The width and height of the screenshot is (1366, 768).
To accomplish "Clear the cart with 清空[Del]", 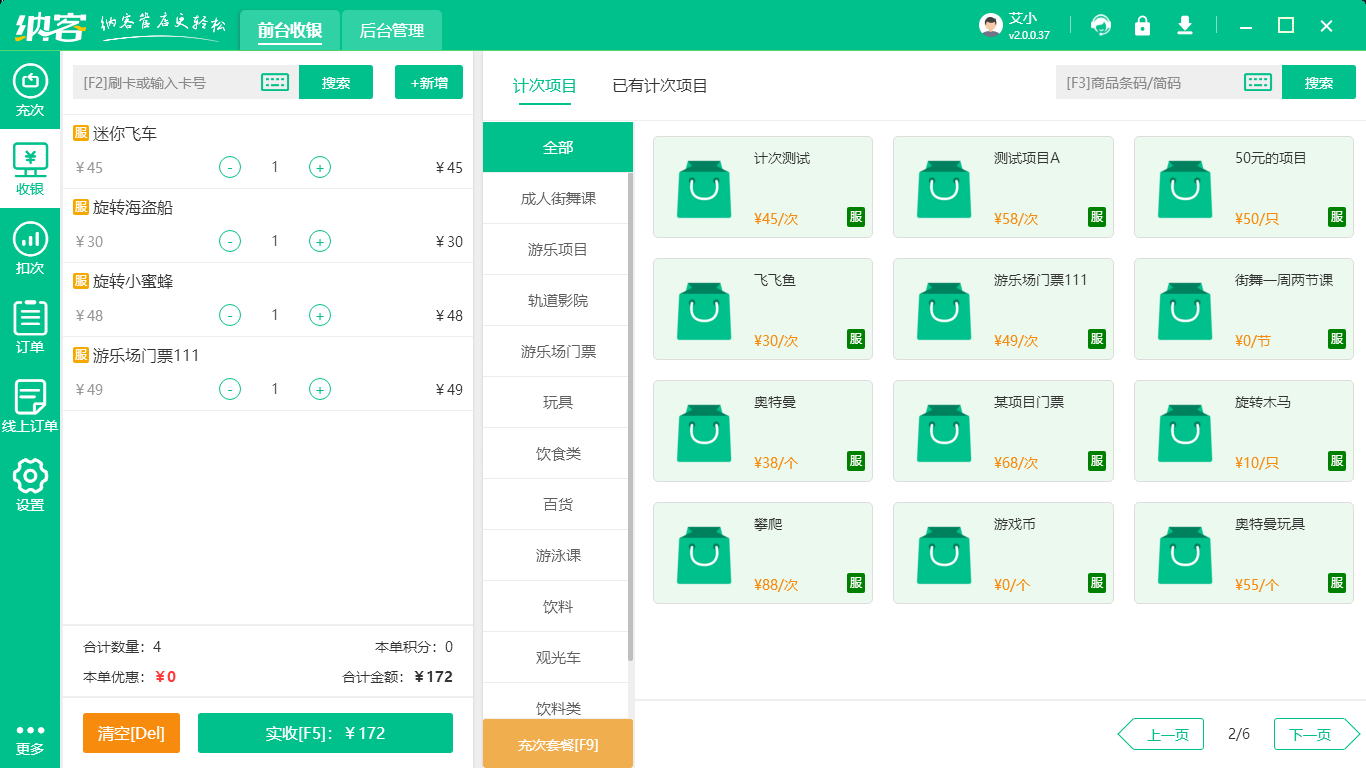I will (131, 733).
